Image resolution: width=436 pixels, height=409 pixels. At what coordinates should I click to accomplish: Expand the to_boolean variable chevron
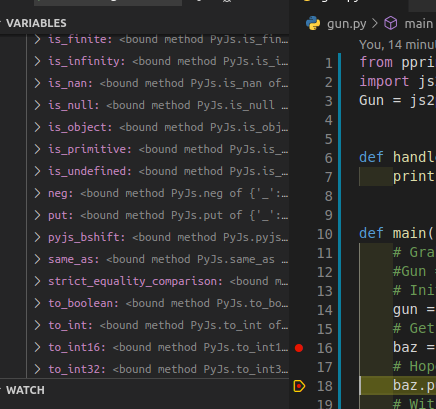click(37, 303)
